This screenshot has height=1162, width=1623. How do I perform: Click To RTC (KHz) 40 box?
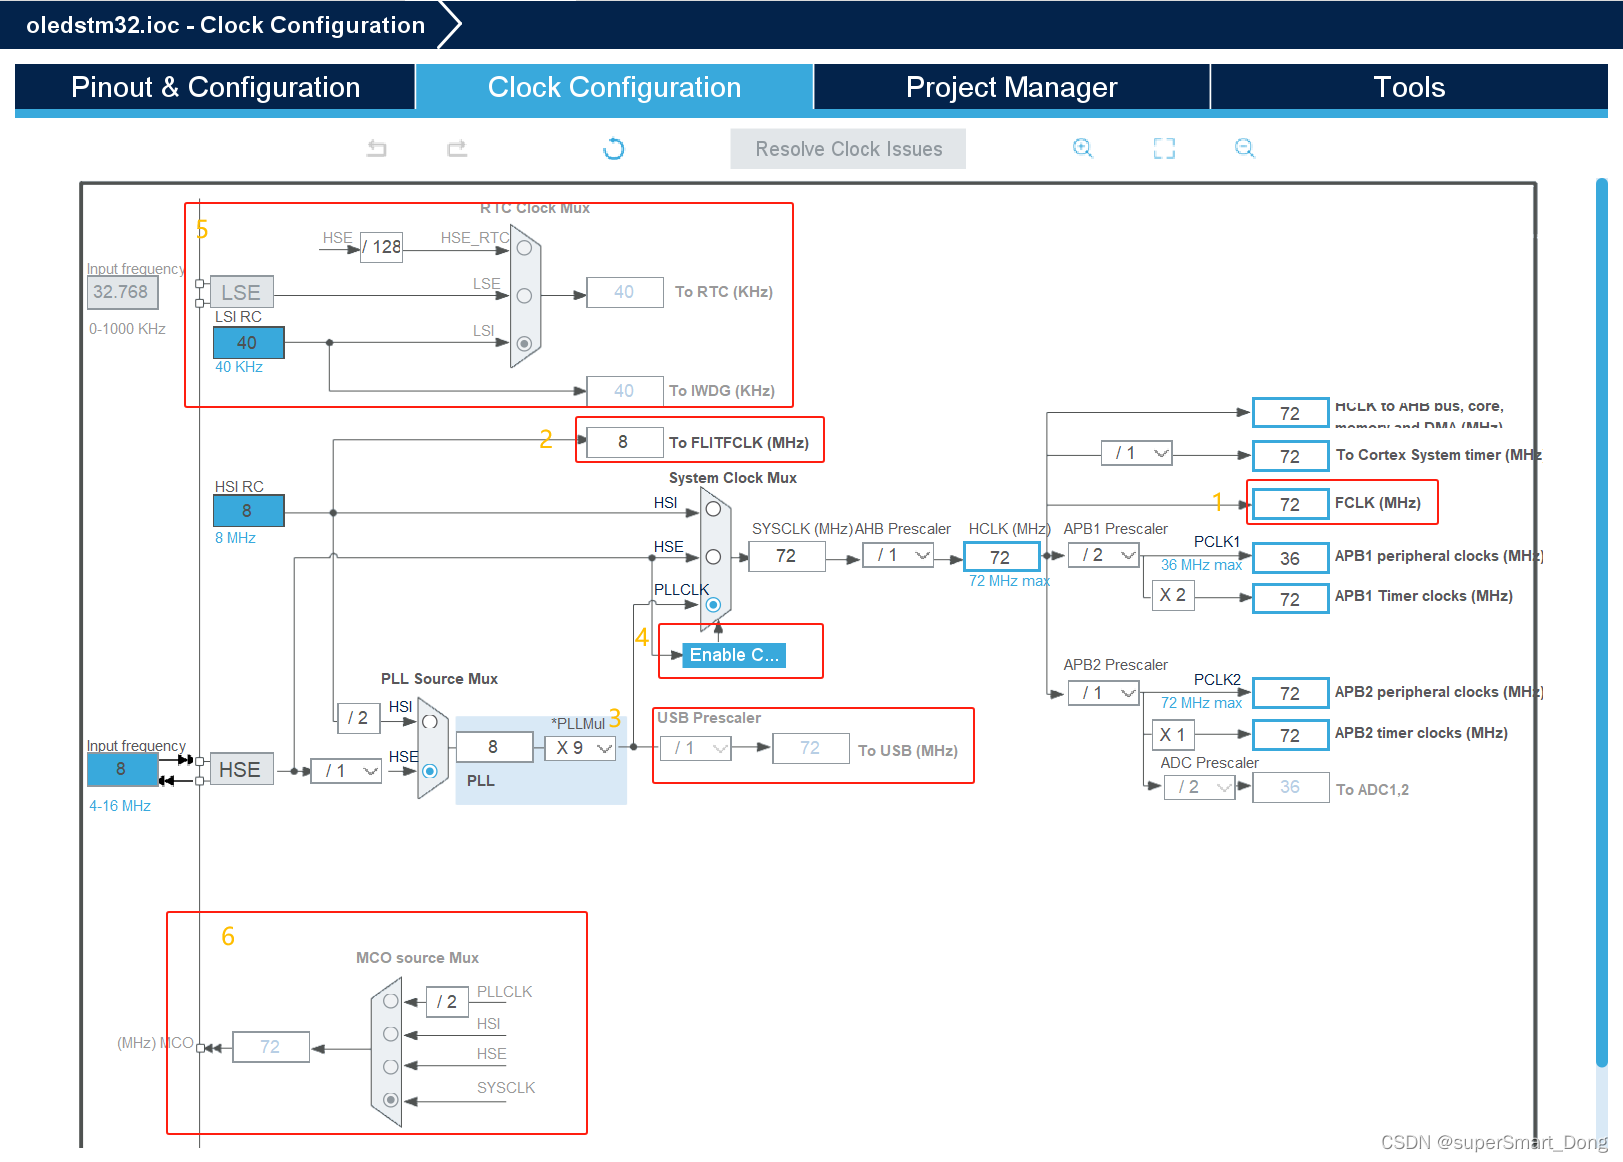tap(624, 292)
